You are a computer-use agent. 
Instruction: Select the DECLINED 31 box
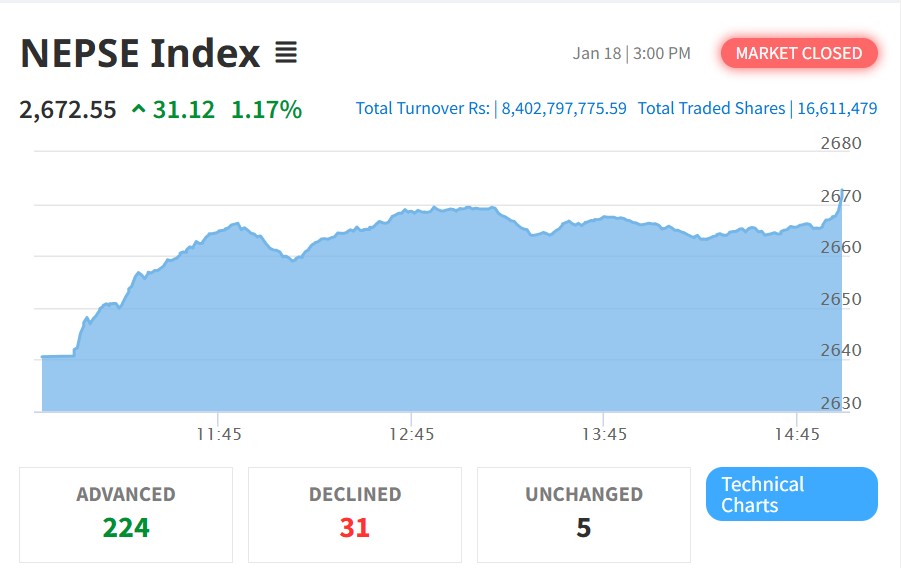(x=355, y=514)
